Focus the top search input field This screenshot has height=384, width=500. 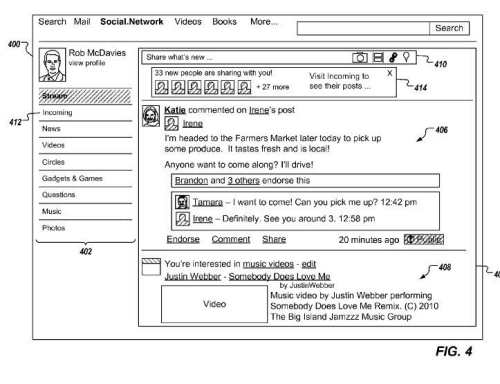pos(363,28)
